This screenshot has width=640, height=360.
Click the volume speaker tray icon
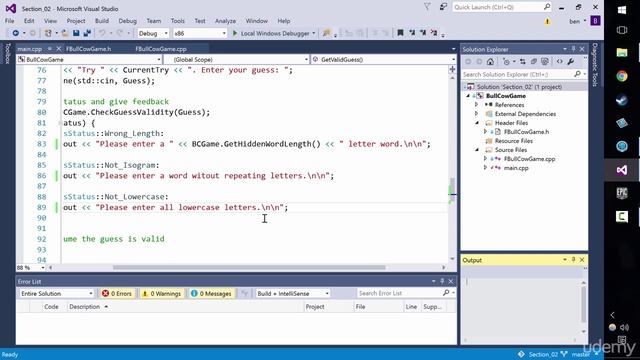[x=624, y=327]
